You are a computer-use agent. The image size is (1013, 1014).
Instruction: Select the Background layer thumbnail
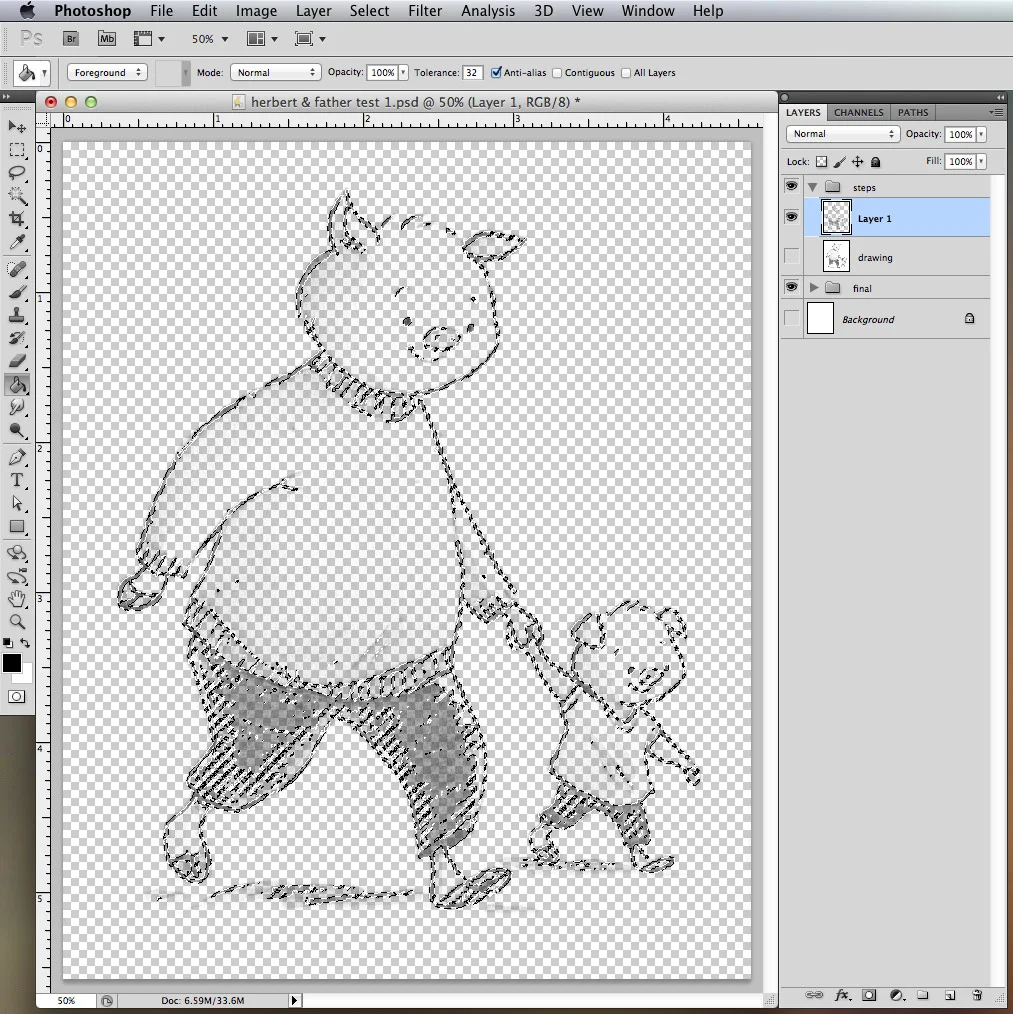pyautogui.click(x=820, y=318)
